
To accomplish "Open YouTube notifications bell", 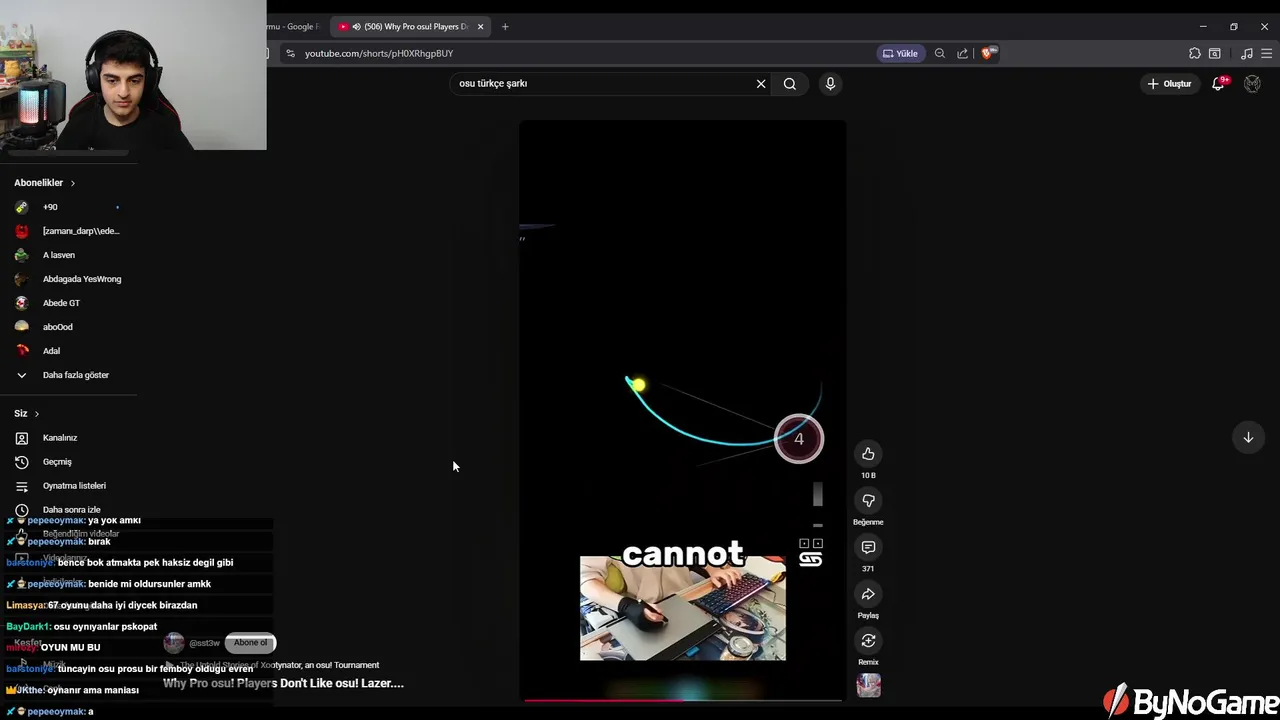I will click(x=1218, y=84).
